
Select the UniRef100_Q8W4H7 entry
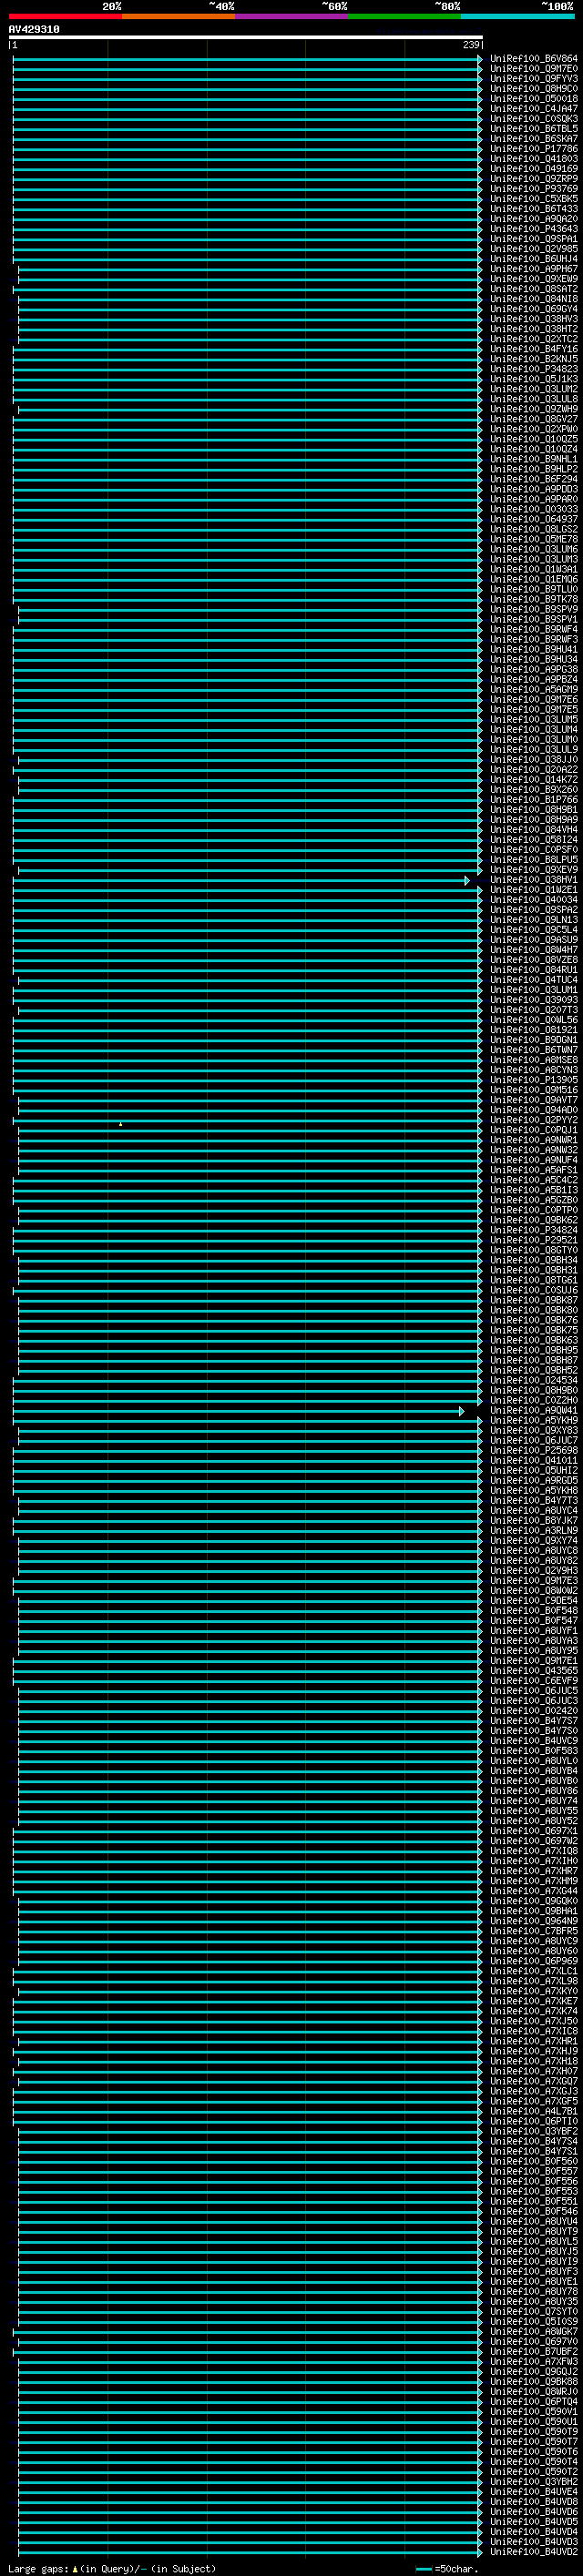[x=534, y=950]
